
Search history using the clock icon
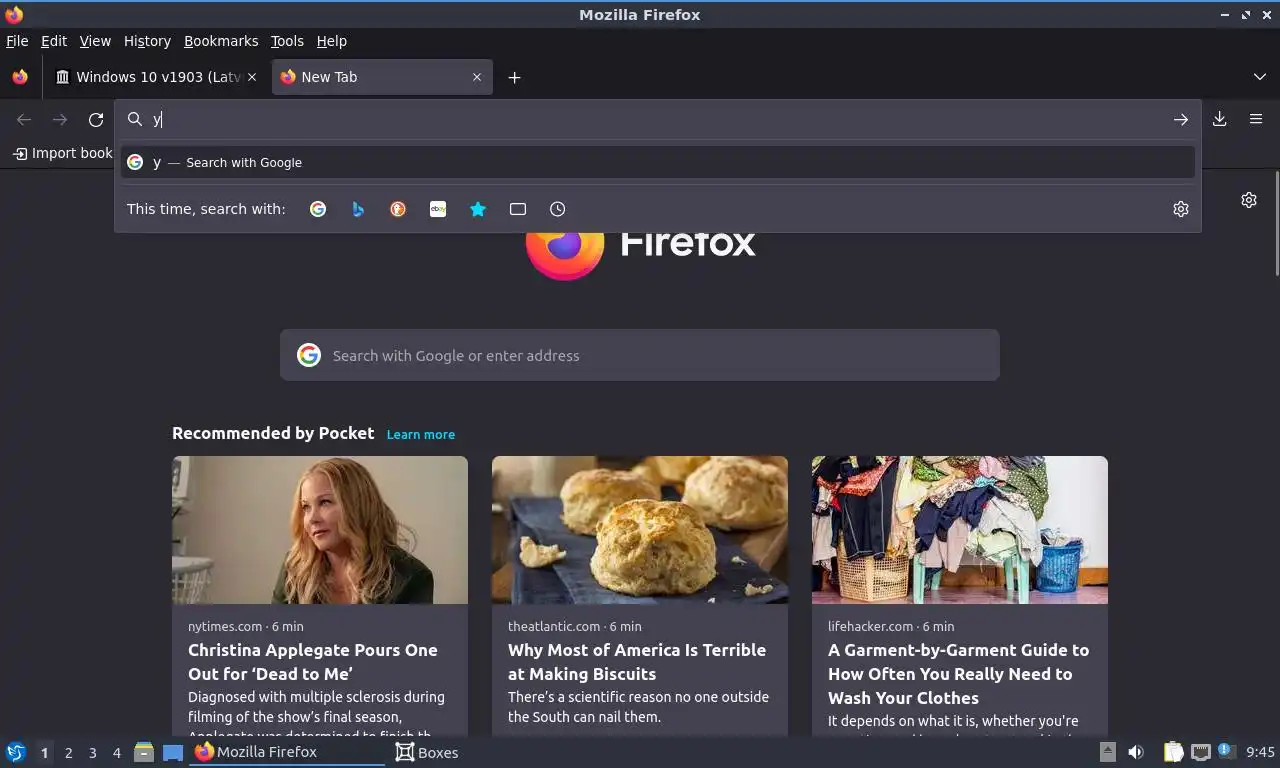coord(558,209)
